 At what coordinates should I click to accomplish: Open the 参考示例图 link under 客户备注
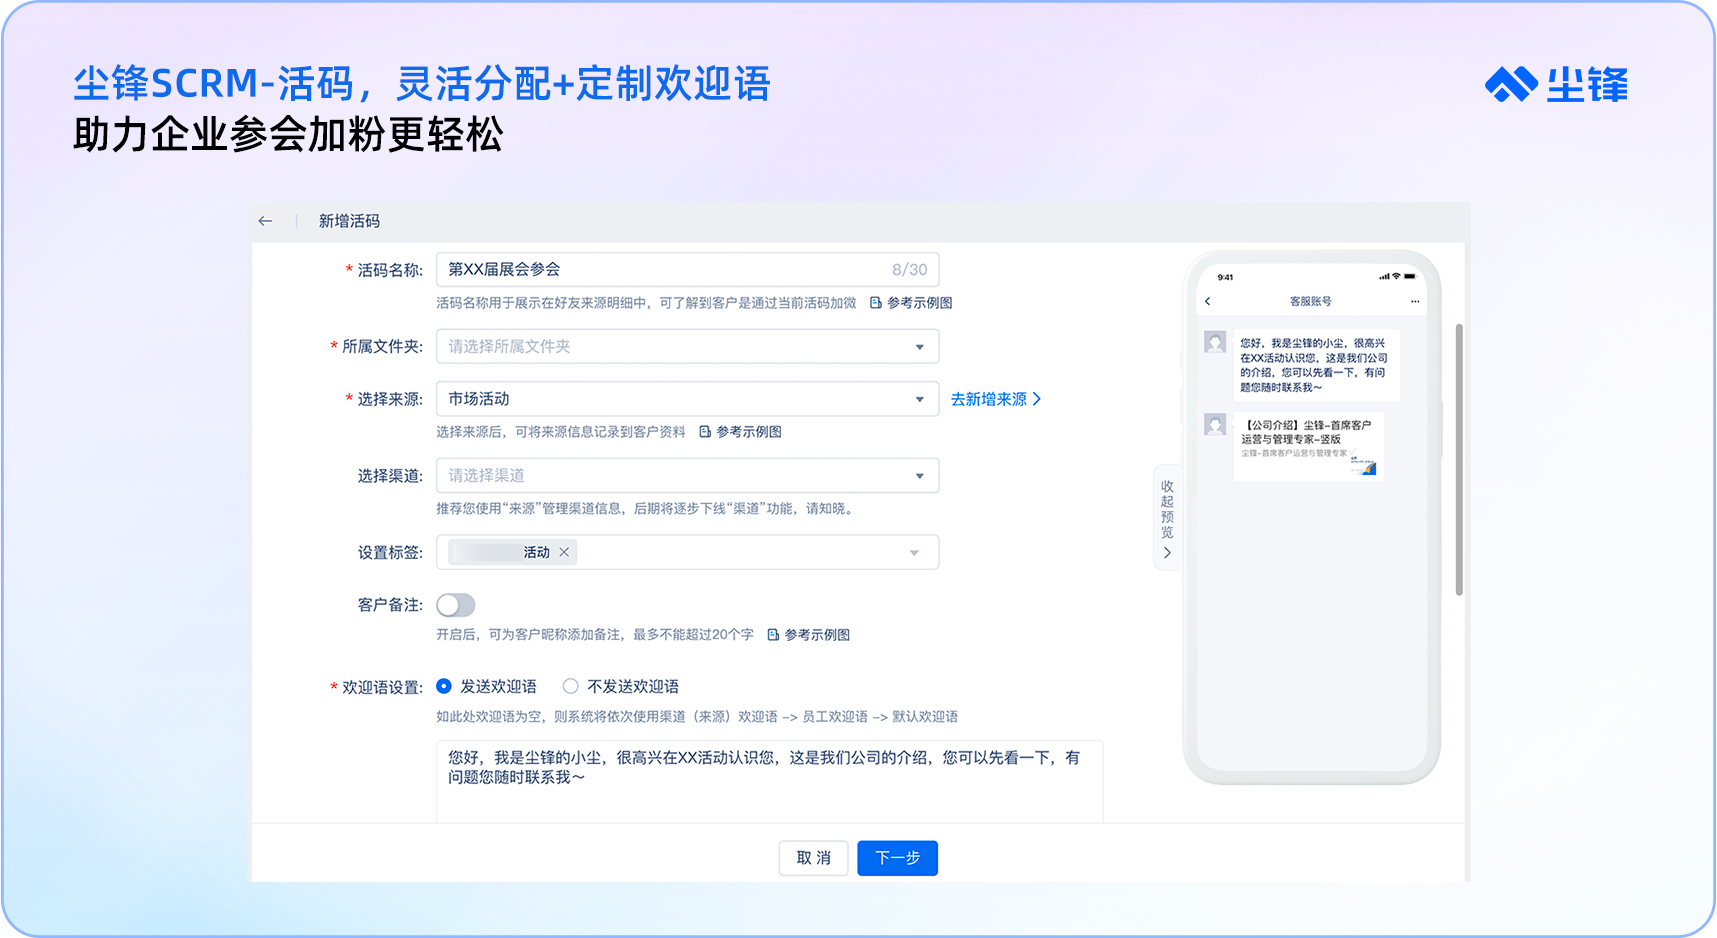(x=808, y=635)
